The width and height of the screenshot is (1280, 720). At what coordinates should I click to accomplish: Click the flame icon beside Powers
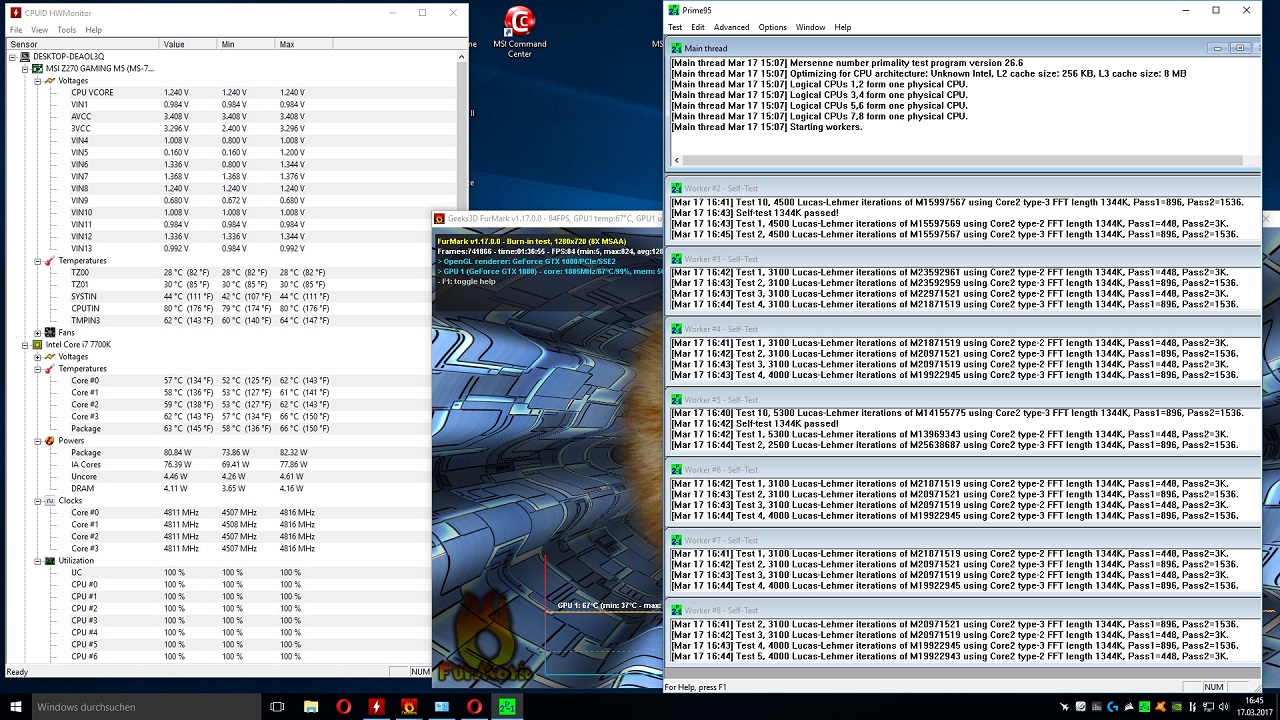coord(50,440)
